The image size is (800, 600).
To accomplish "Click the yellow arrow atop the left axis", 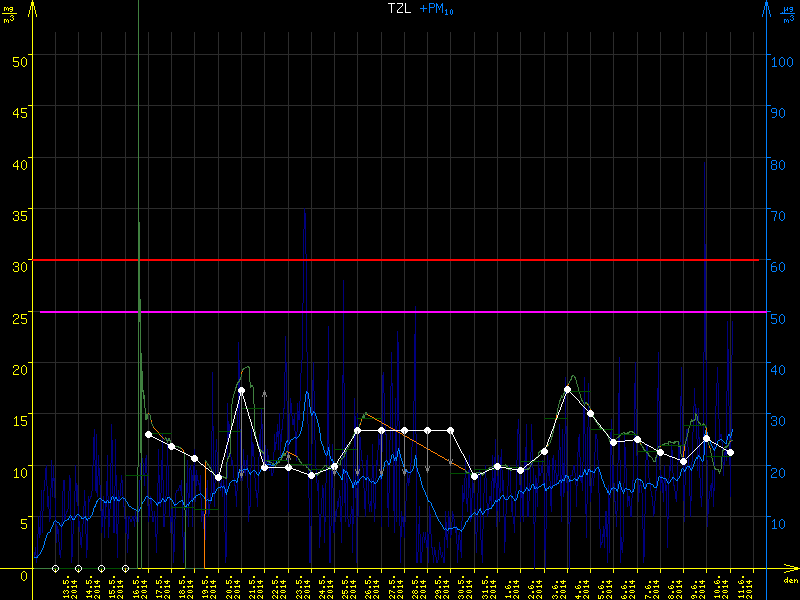I will coord(33,10).
